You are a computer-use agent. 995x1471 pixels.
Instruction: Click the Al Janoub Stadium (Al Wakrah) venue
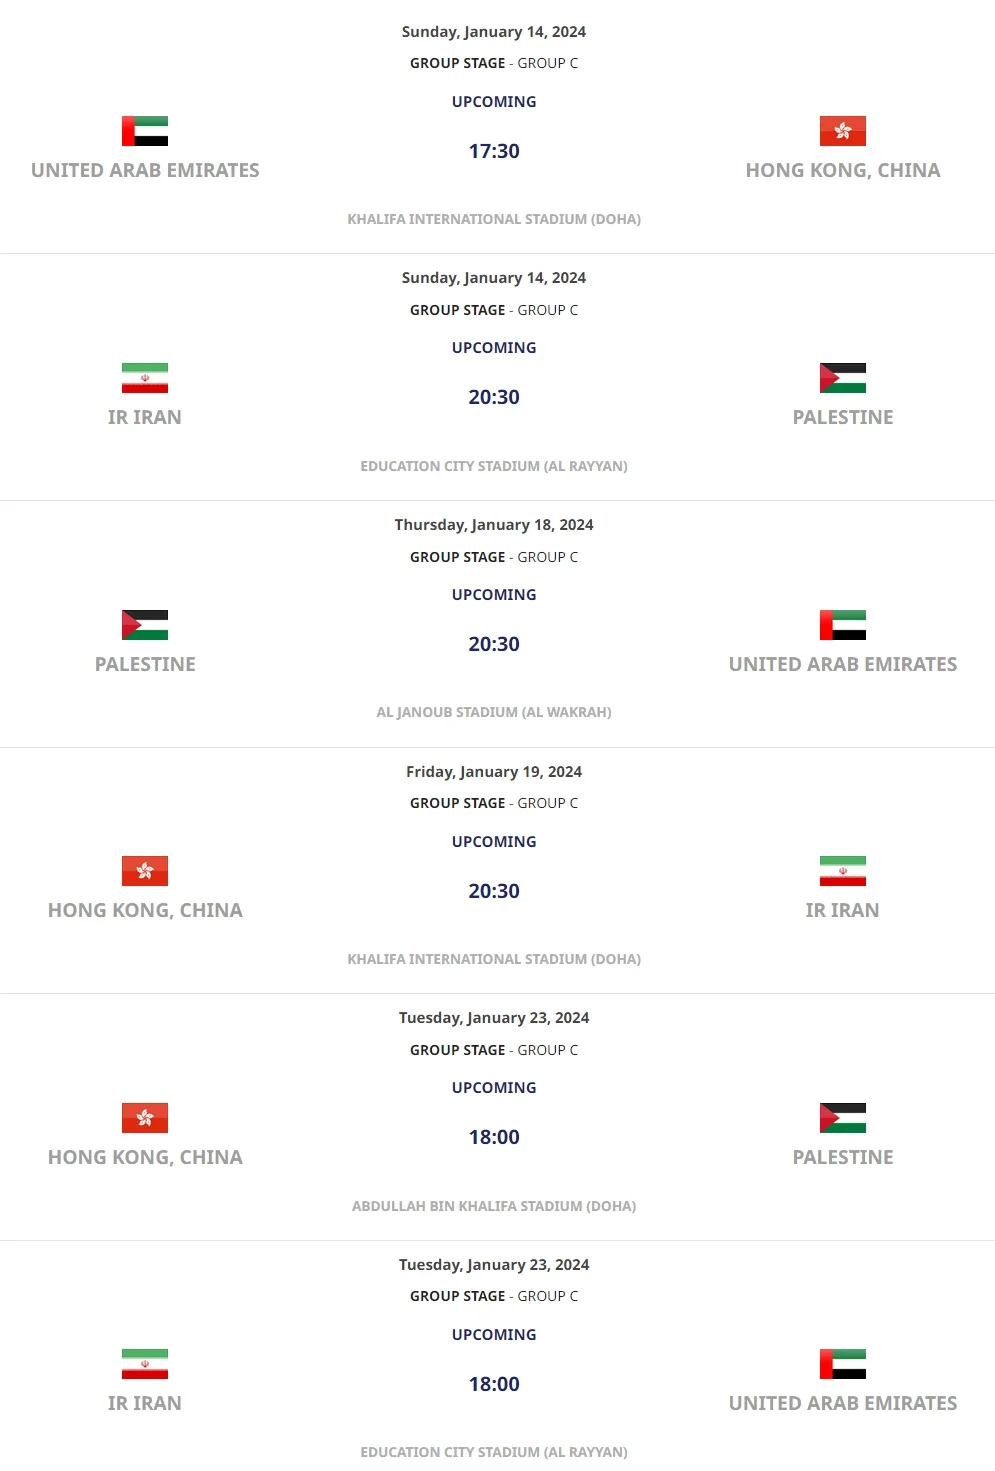point(494,712)
